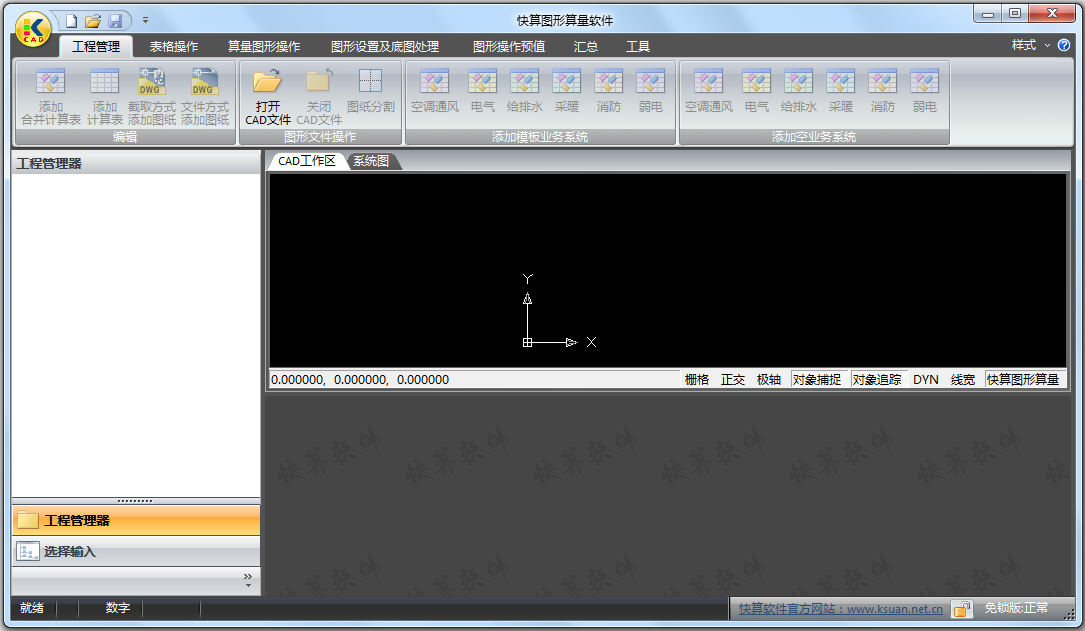Switch to 图形设置及底图处理 ribbon tab
This screenshot has width=1085, height=631.
(385, 46)
